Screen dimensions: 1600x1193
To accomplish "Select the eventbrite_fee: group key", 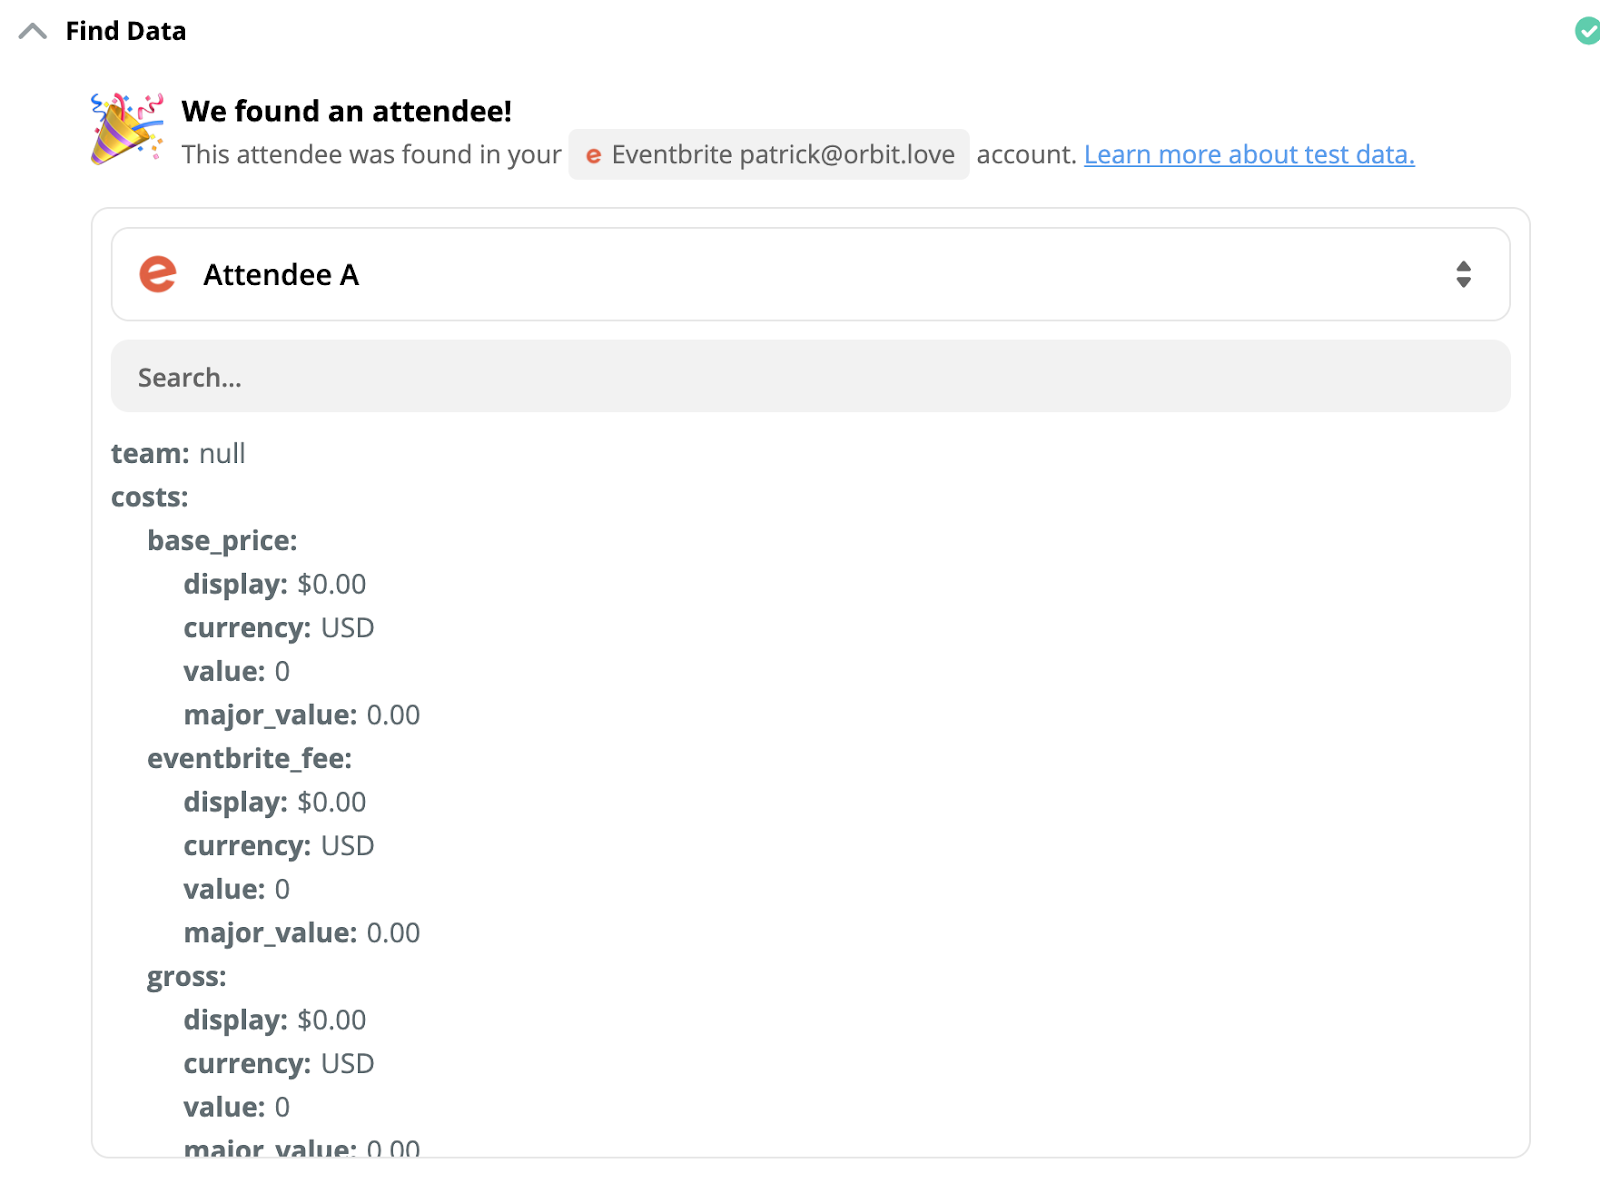I will [249, 759].
